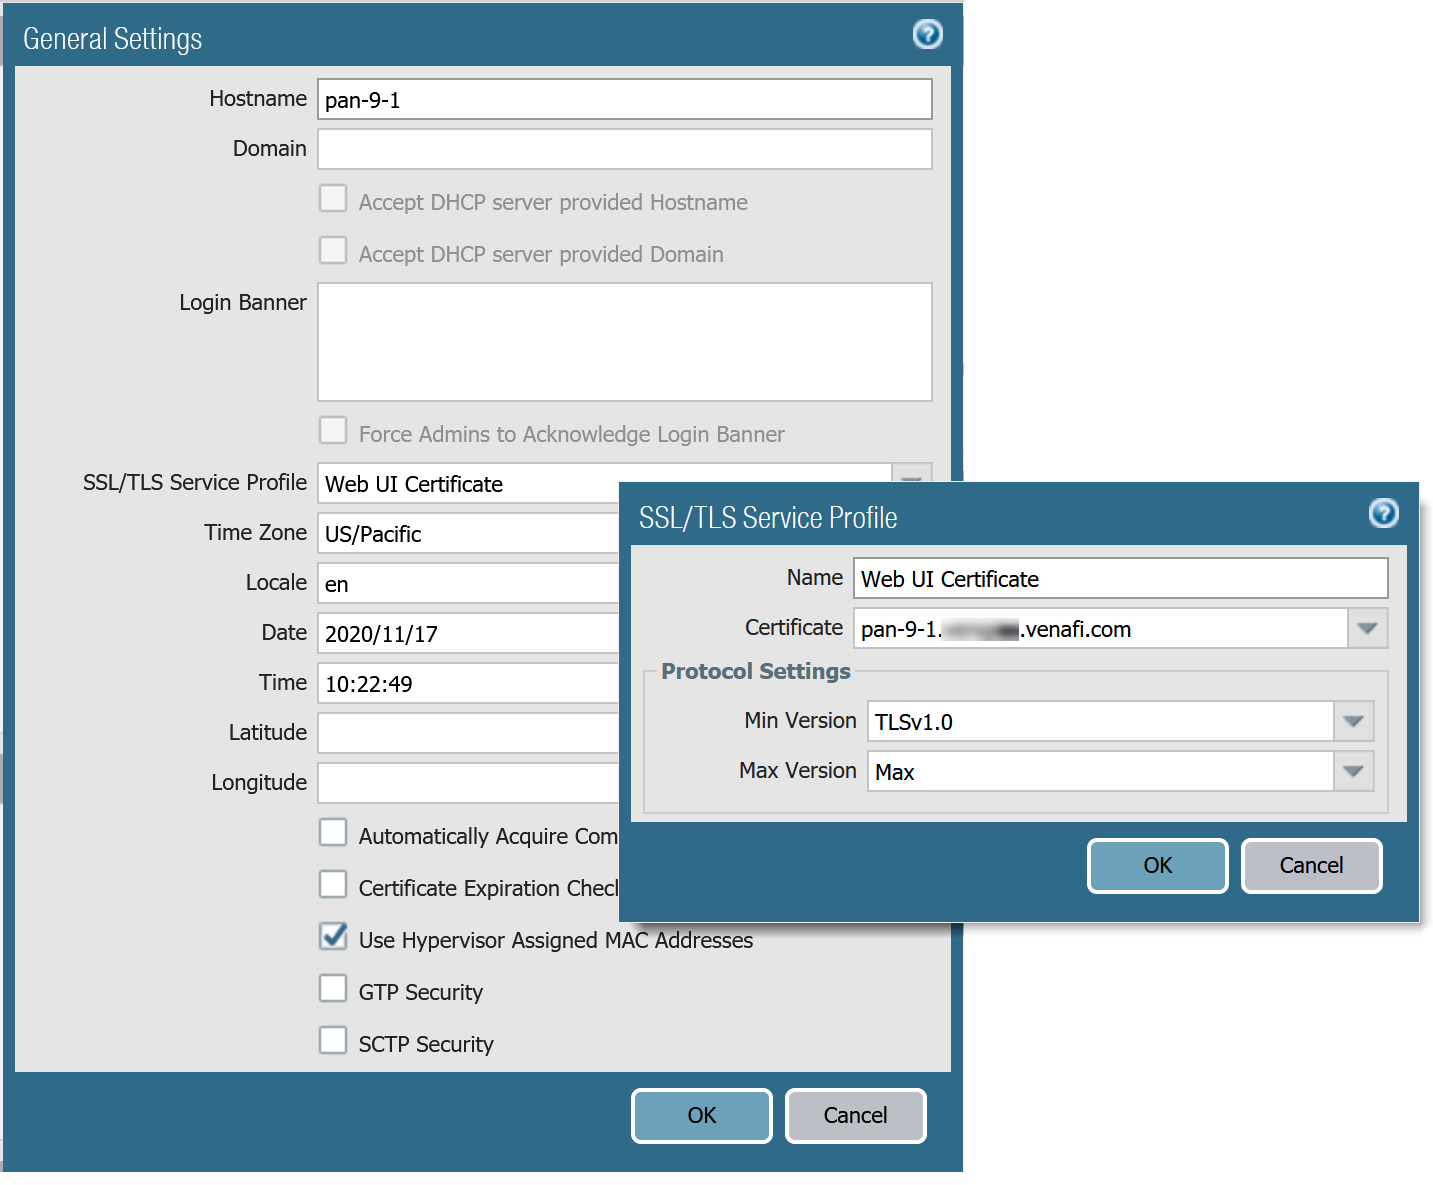Image resolution: width=1433 pixels, height=1185 pixels.
Task: Disable Use Hypervisor Assigned MAC Addresses
Action: tap(333, 937)
